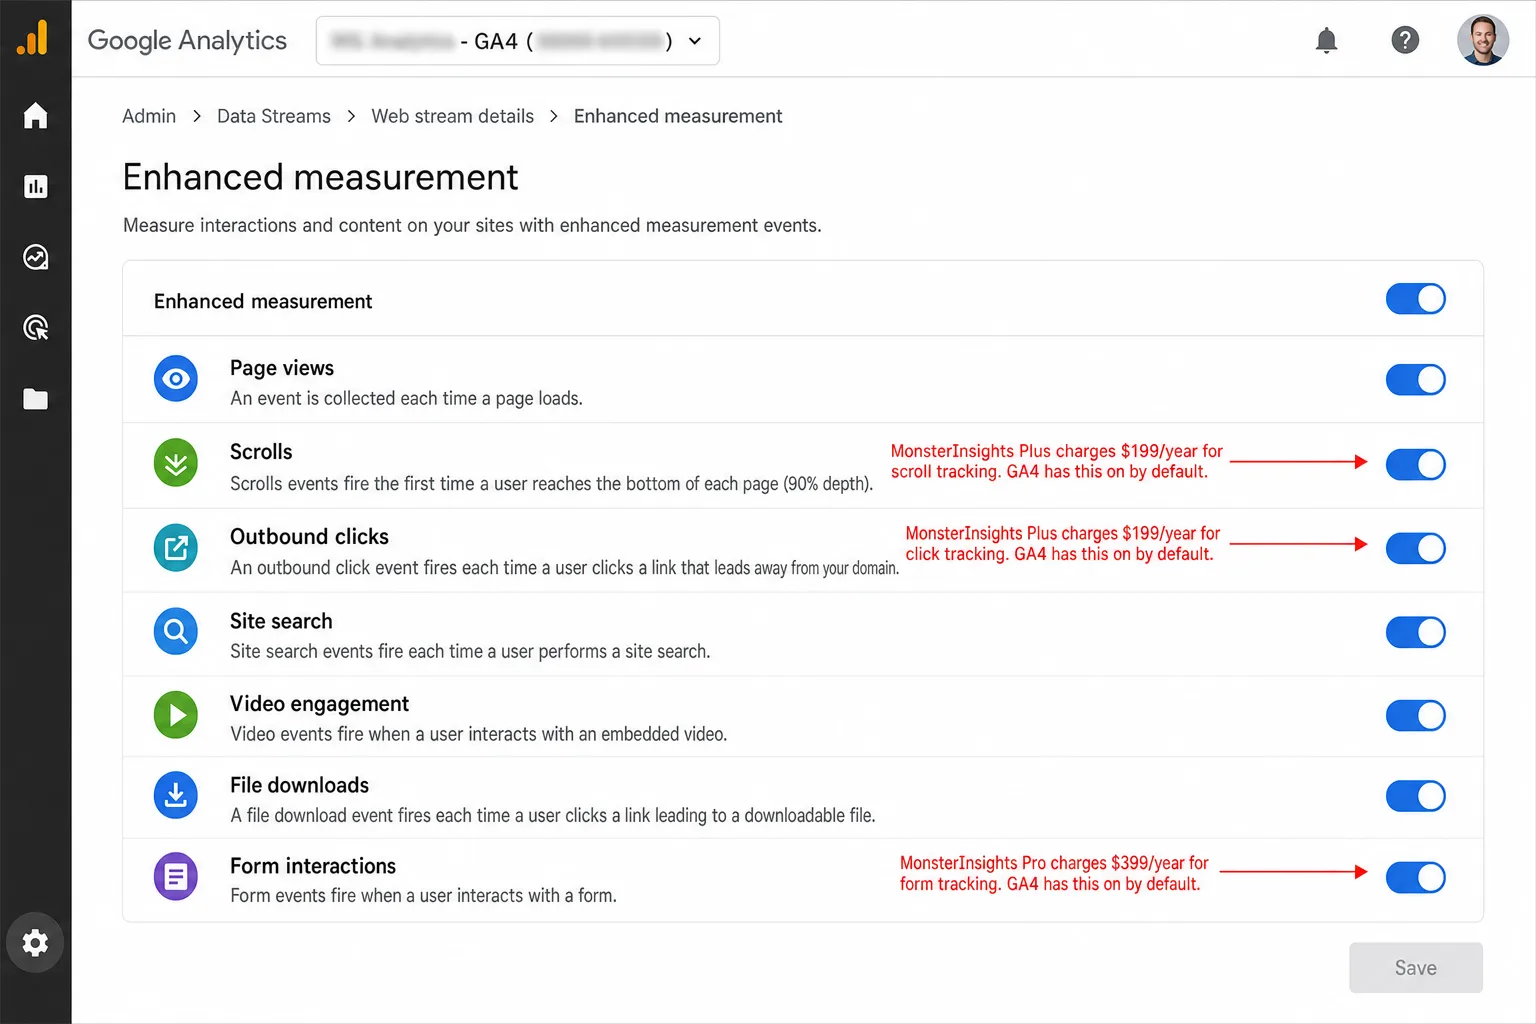Click 'A file download event fires' description
1536x1024 pixels.
pyautogui.click(x=553, y=815)
